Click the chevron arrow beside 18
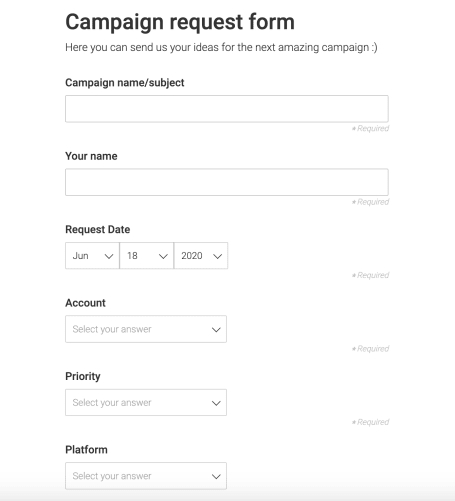Screen dimensions: 455x501 163,256
